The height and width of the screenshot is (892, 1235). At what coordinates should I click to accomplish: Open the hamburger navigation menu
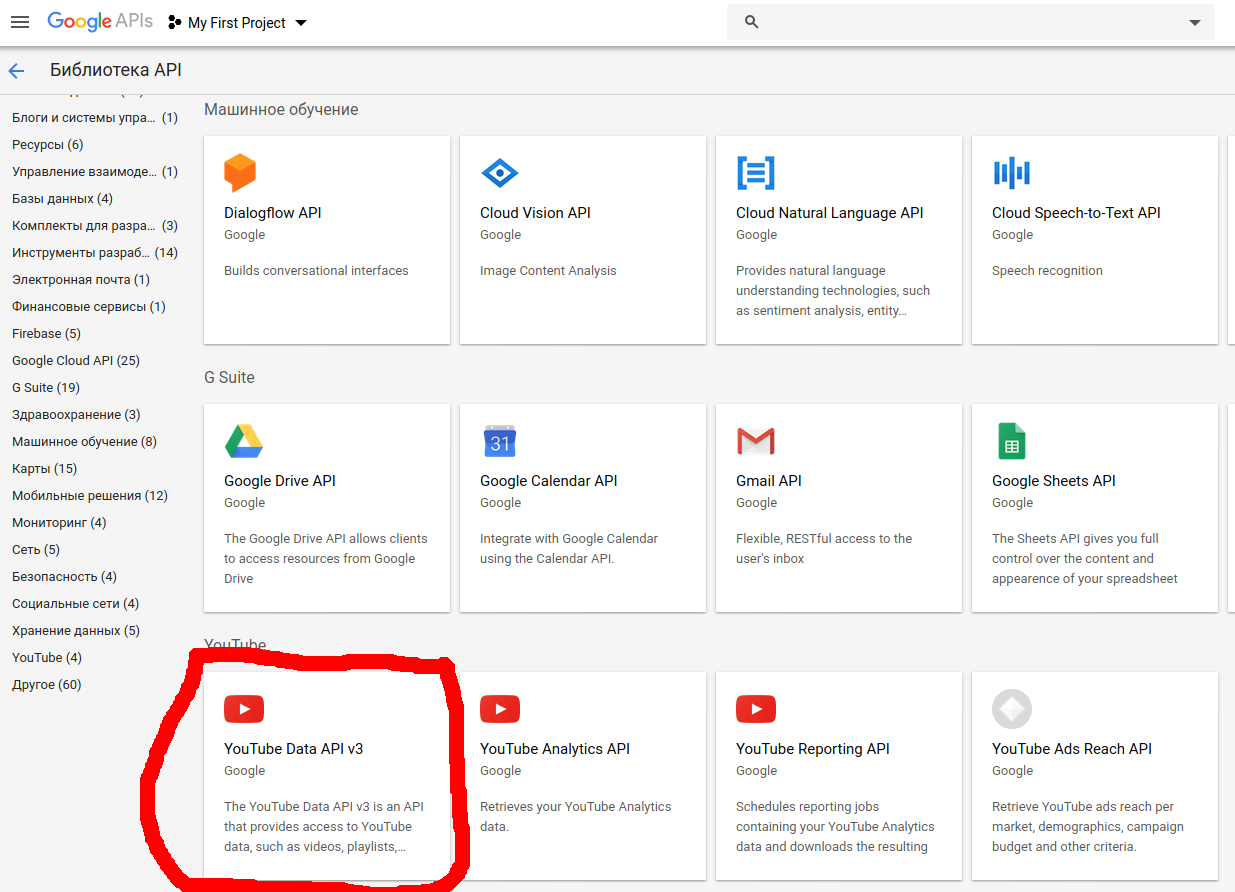20,22
